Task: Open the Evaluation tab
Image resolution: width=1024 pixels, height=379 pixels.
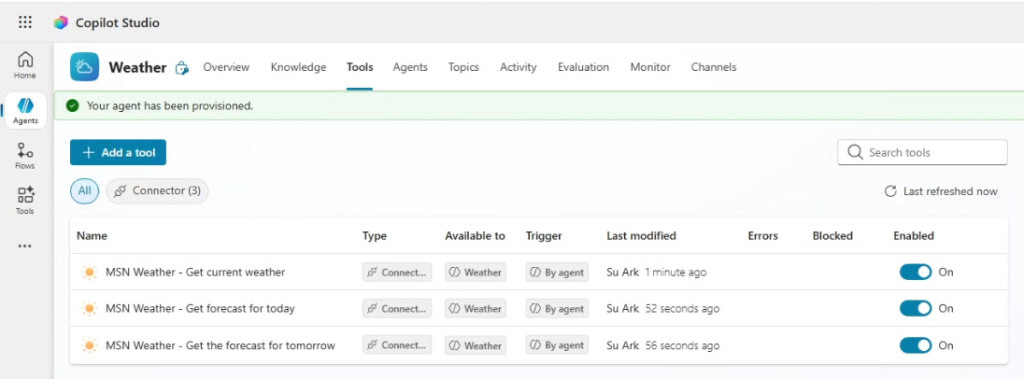Action: click(x=583, y=67)
